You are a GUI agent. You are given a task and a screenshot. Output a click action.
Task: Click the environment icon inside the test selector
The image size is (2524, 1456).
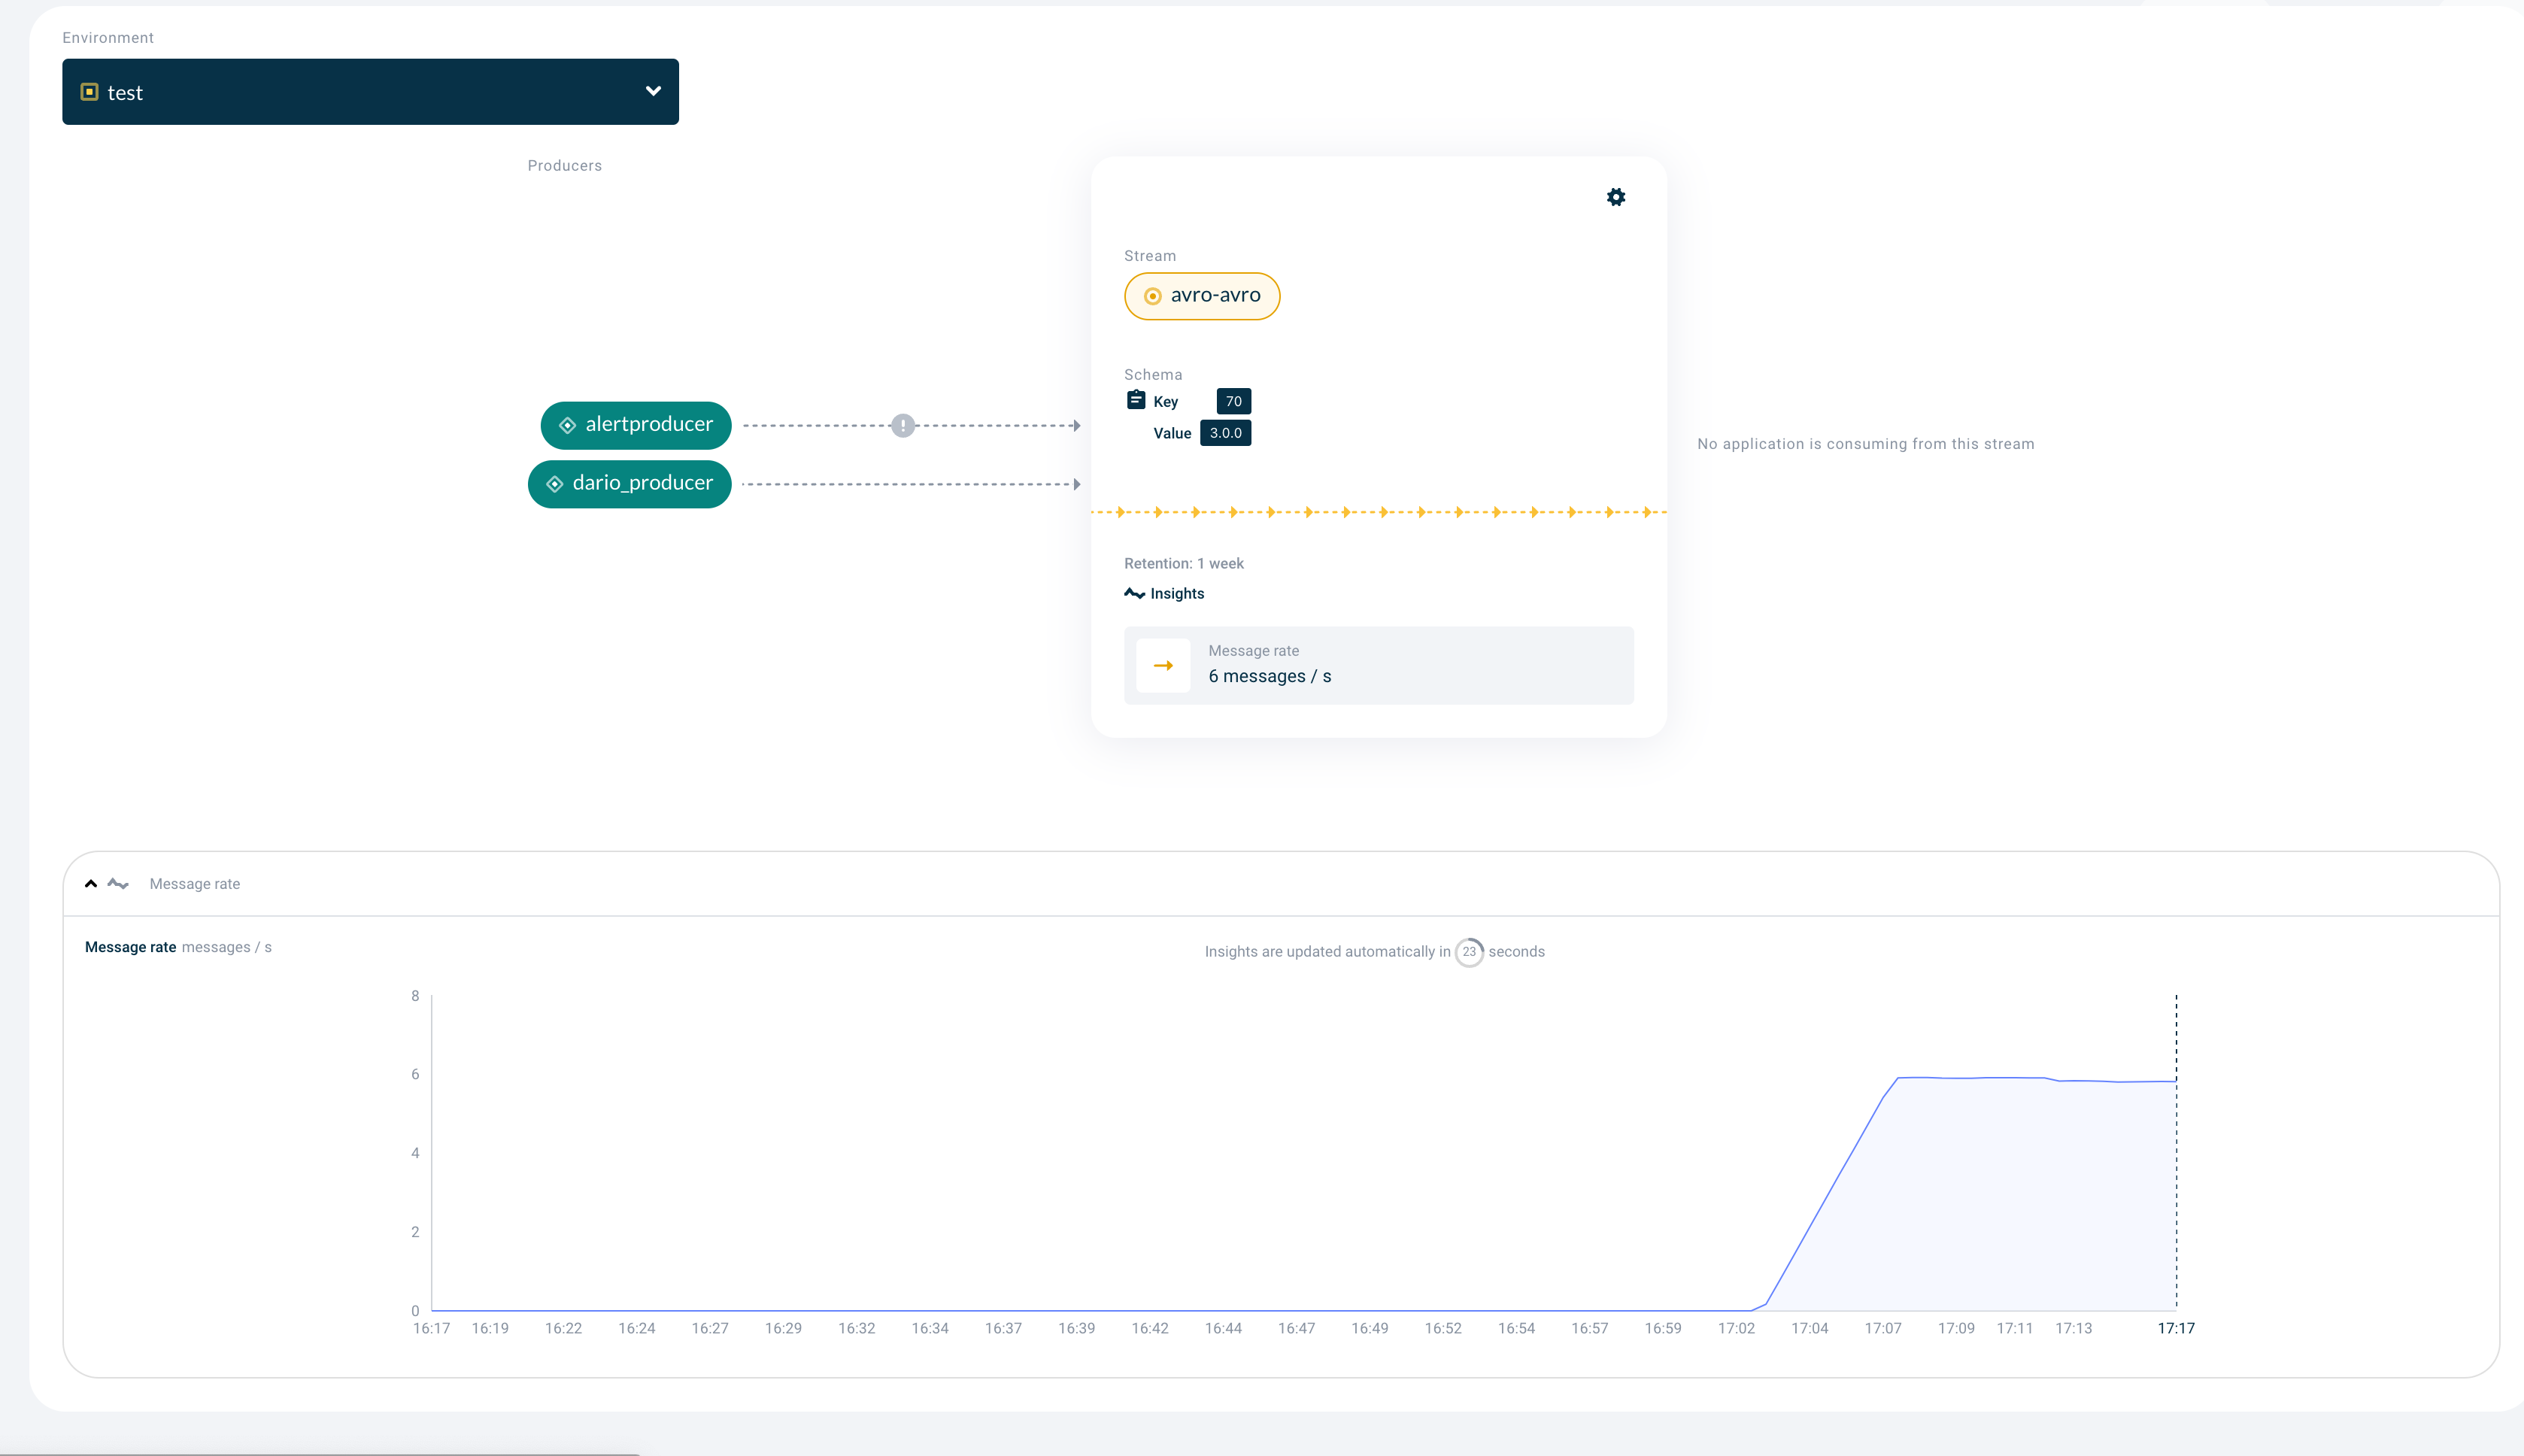tap(90, 91)
